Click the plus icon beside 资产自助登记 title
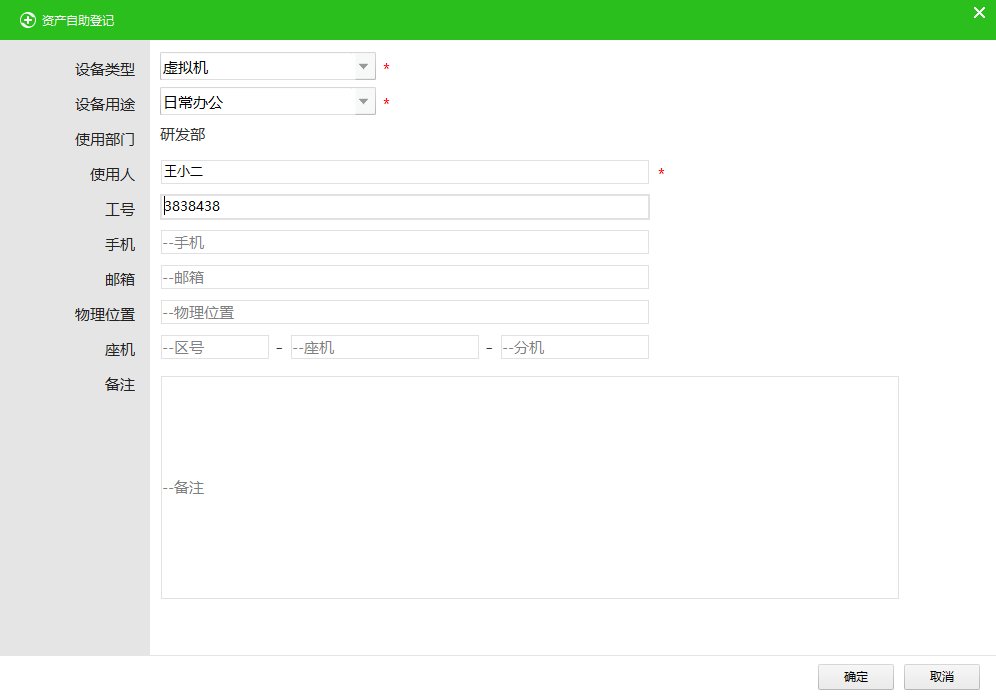Image resolution: width=996 pixels, height=697 pixels. tap(27, 20)
